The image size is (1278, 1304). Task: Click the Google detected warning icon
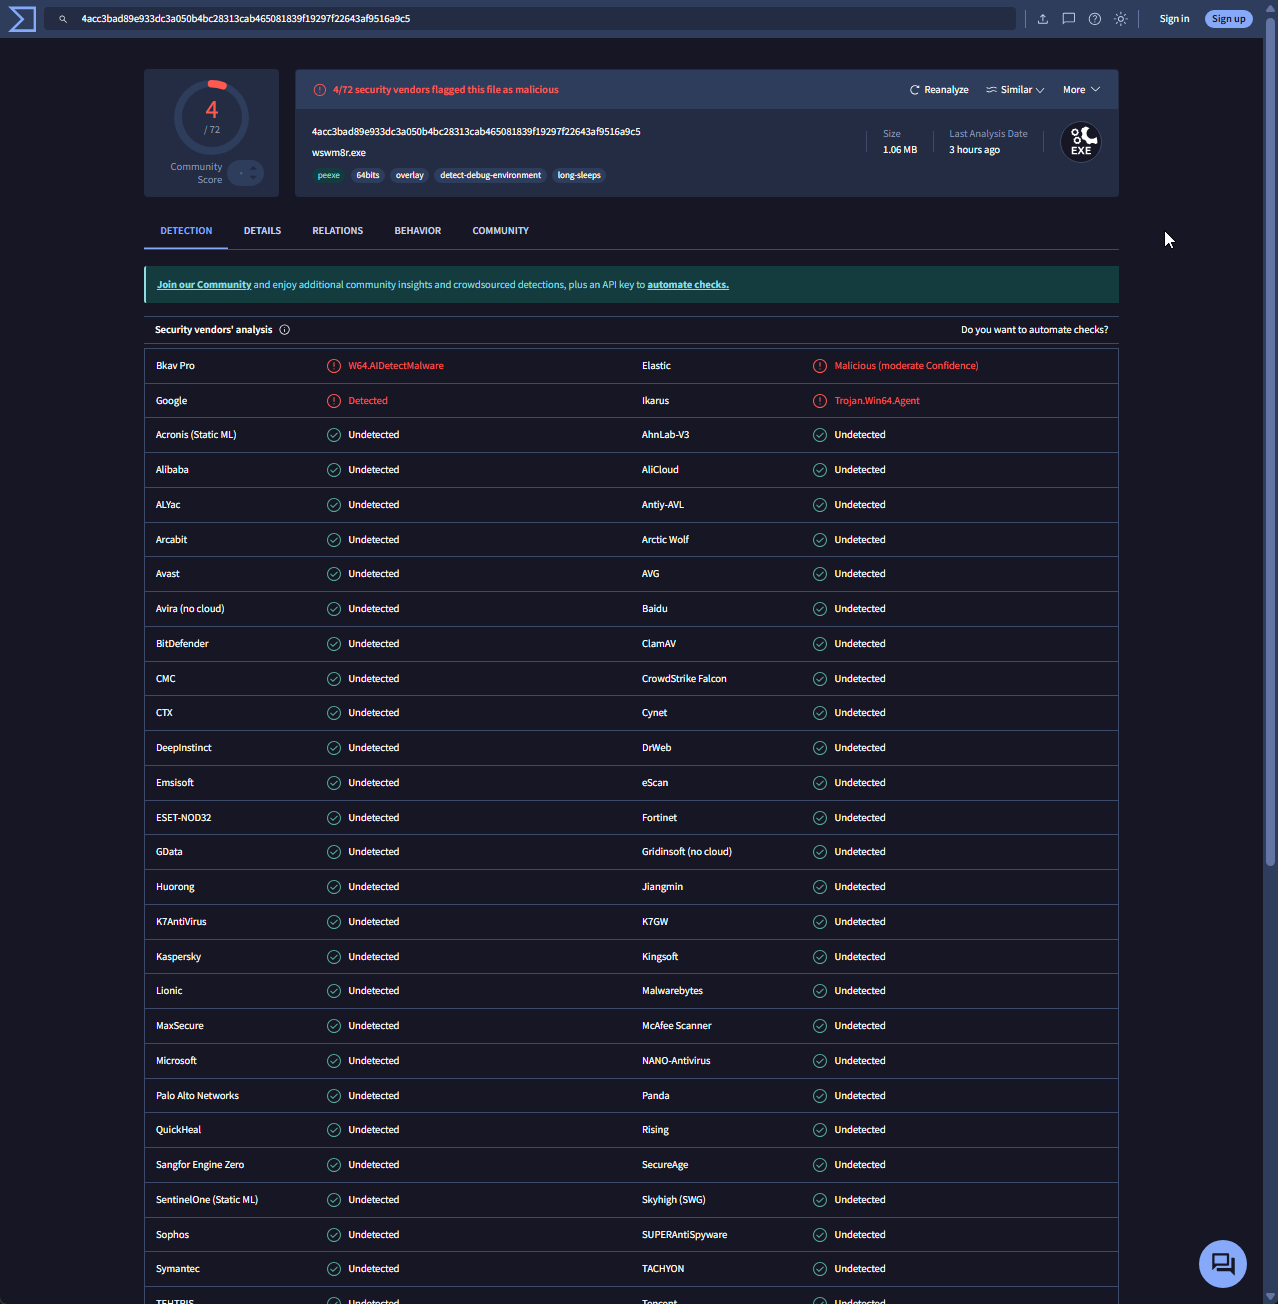(x=334, y=401)
